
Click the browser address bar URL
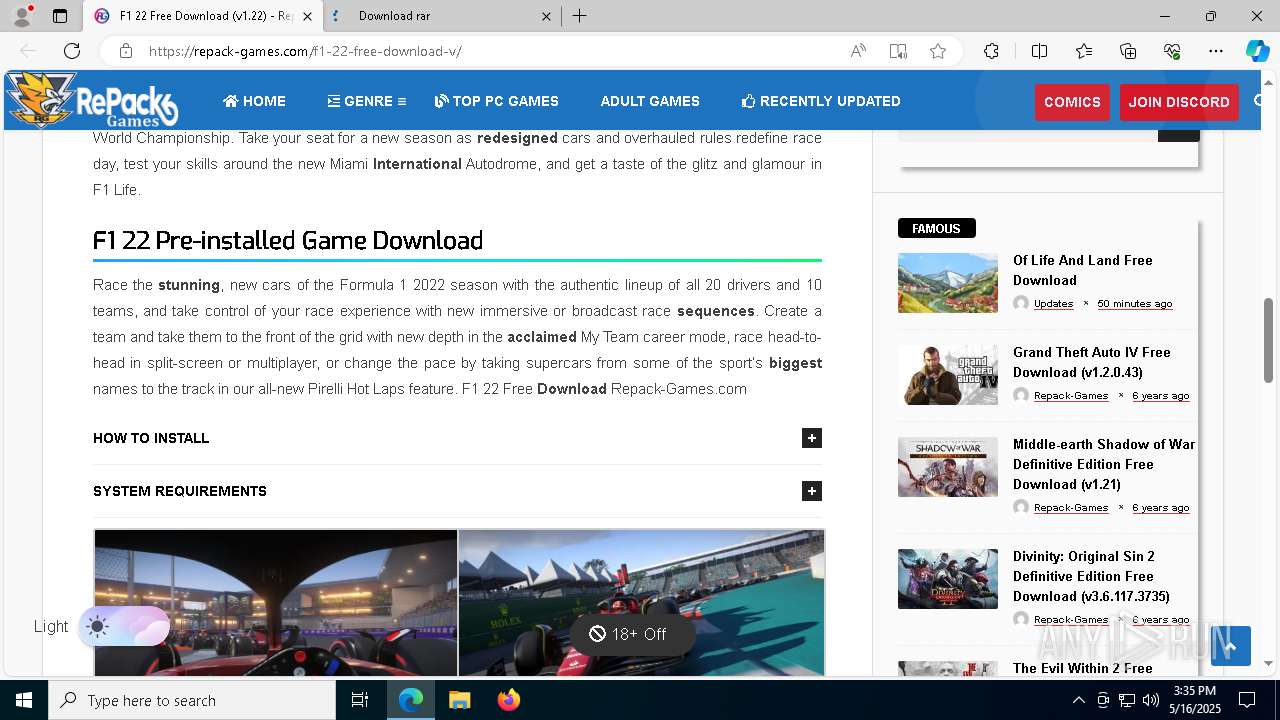point(305,51)
